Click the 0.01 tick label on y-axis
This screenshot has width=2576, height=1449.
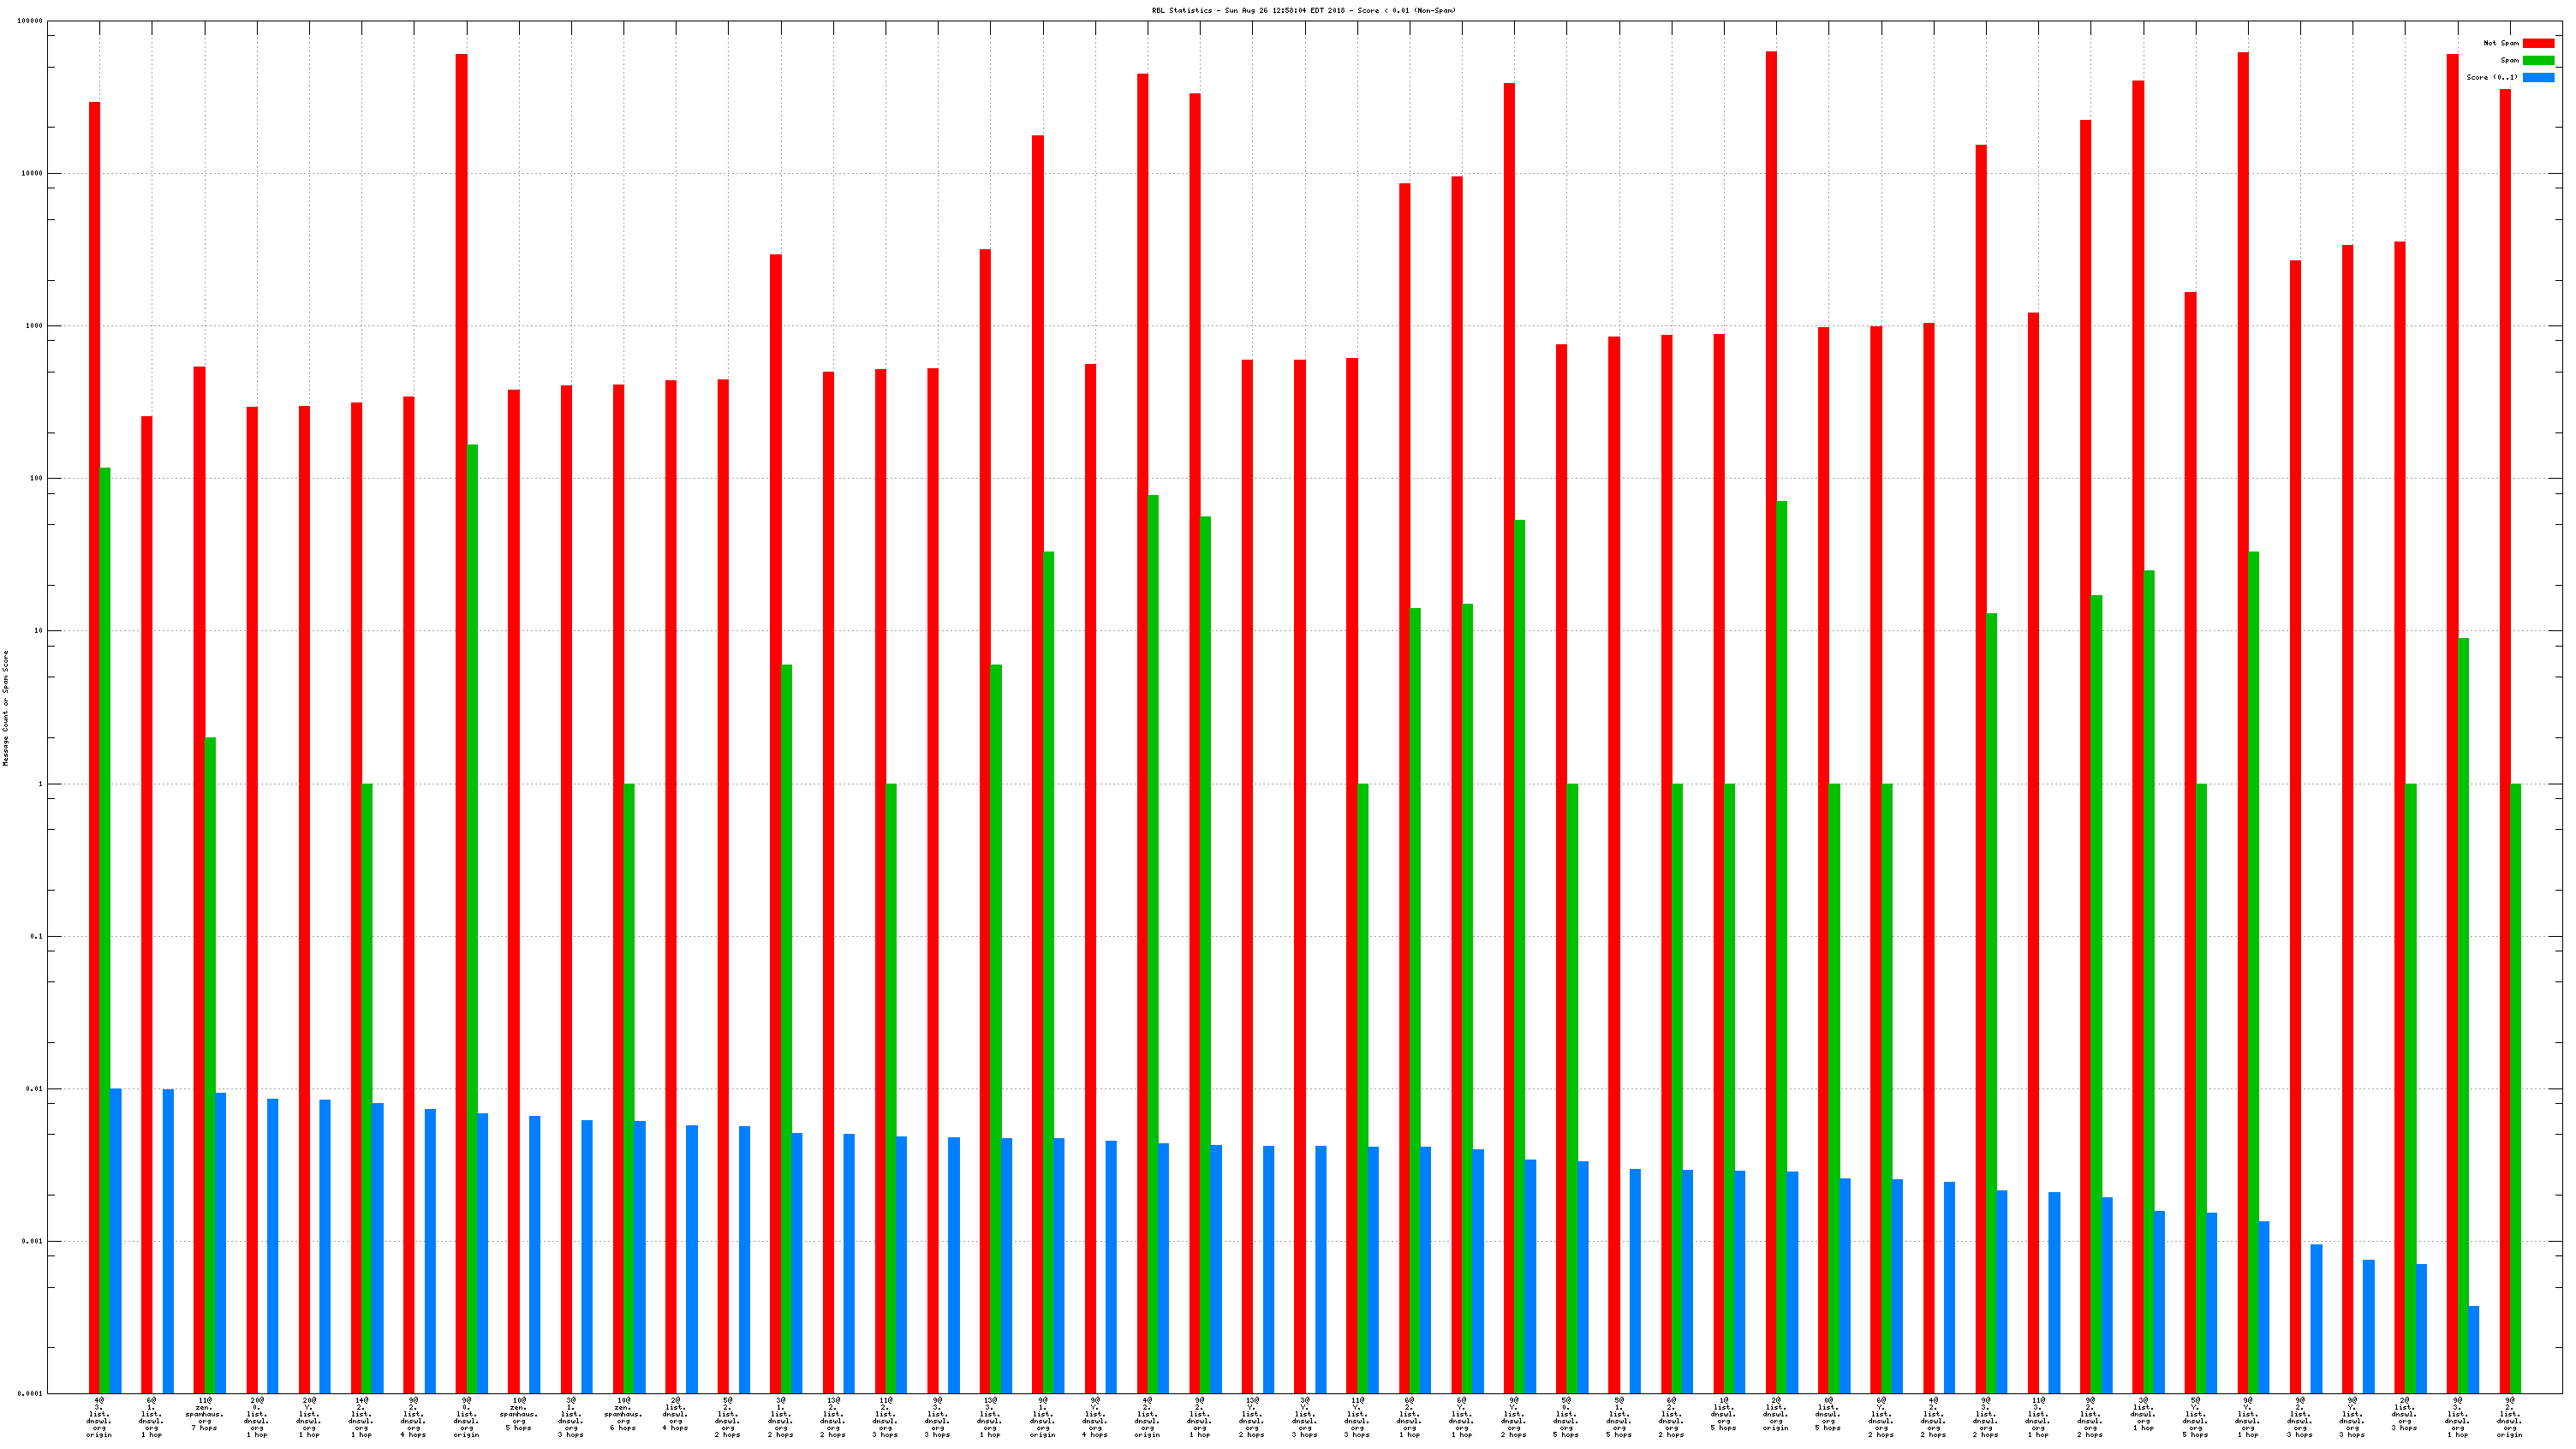(x=36, y=1088)
